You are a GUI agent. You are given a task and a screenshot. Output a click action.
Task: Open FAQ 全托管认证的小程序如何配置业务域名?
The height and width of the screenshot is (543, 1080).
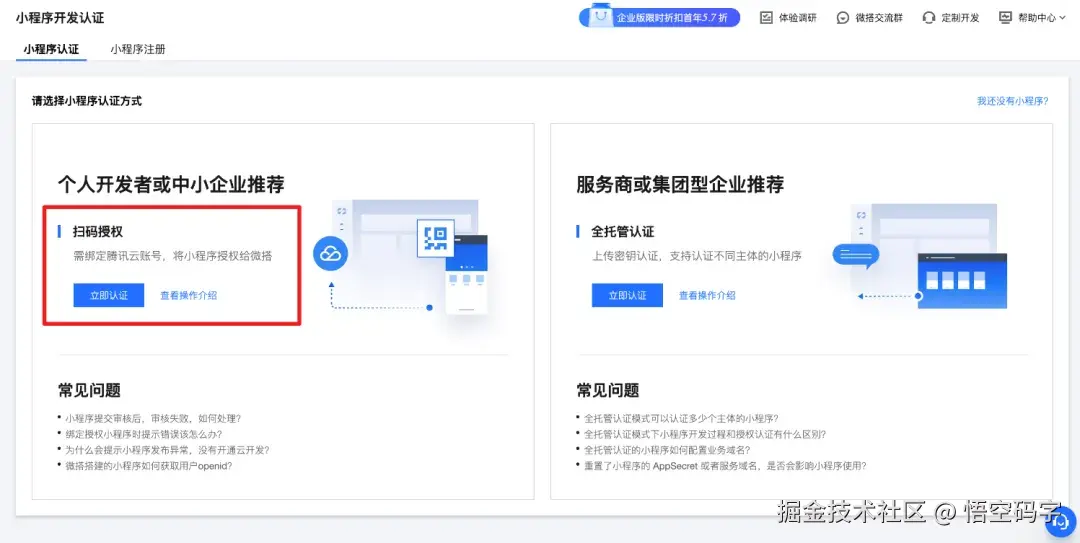point(667,449)
